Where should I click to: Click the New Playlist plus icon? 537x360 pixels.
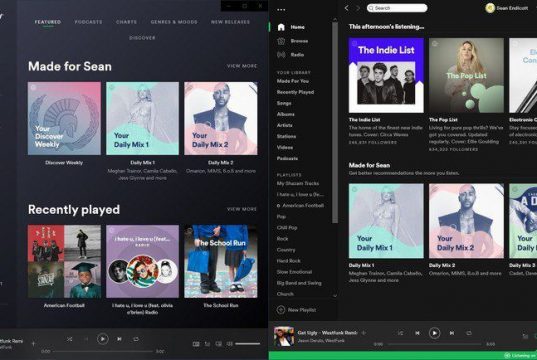(x=281, y=310)
